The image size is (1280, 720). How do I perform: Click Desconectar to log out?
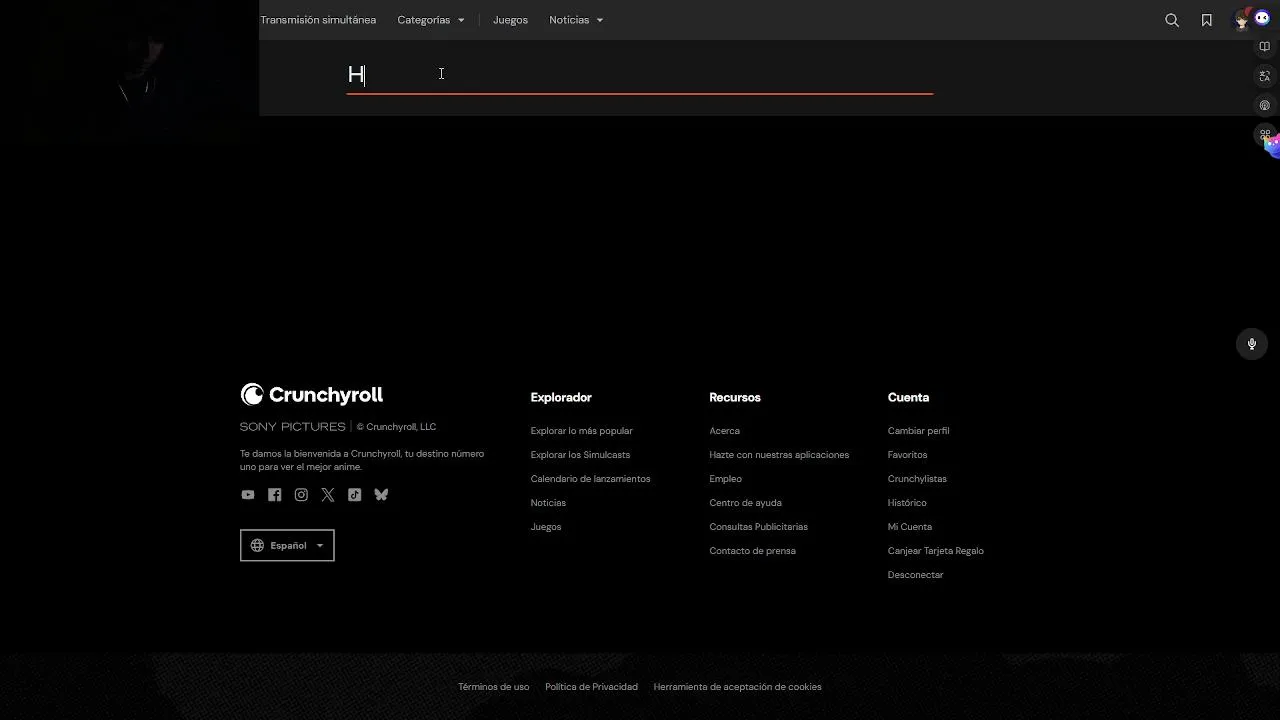tap(915, 575)
